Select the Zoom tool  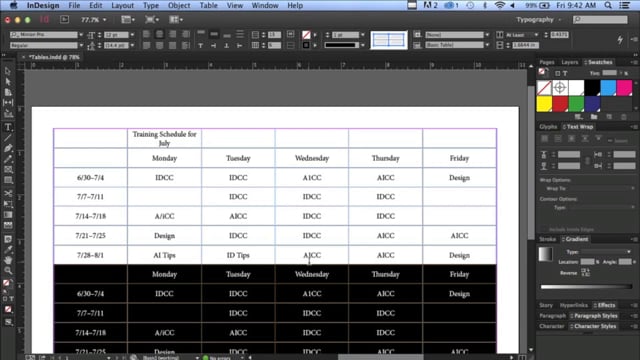[x=8, y=270]
